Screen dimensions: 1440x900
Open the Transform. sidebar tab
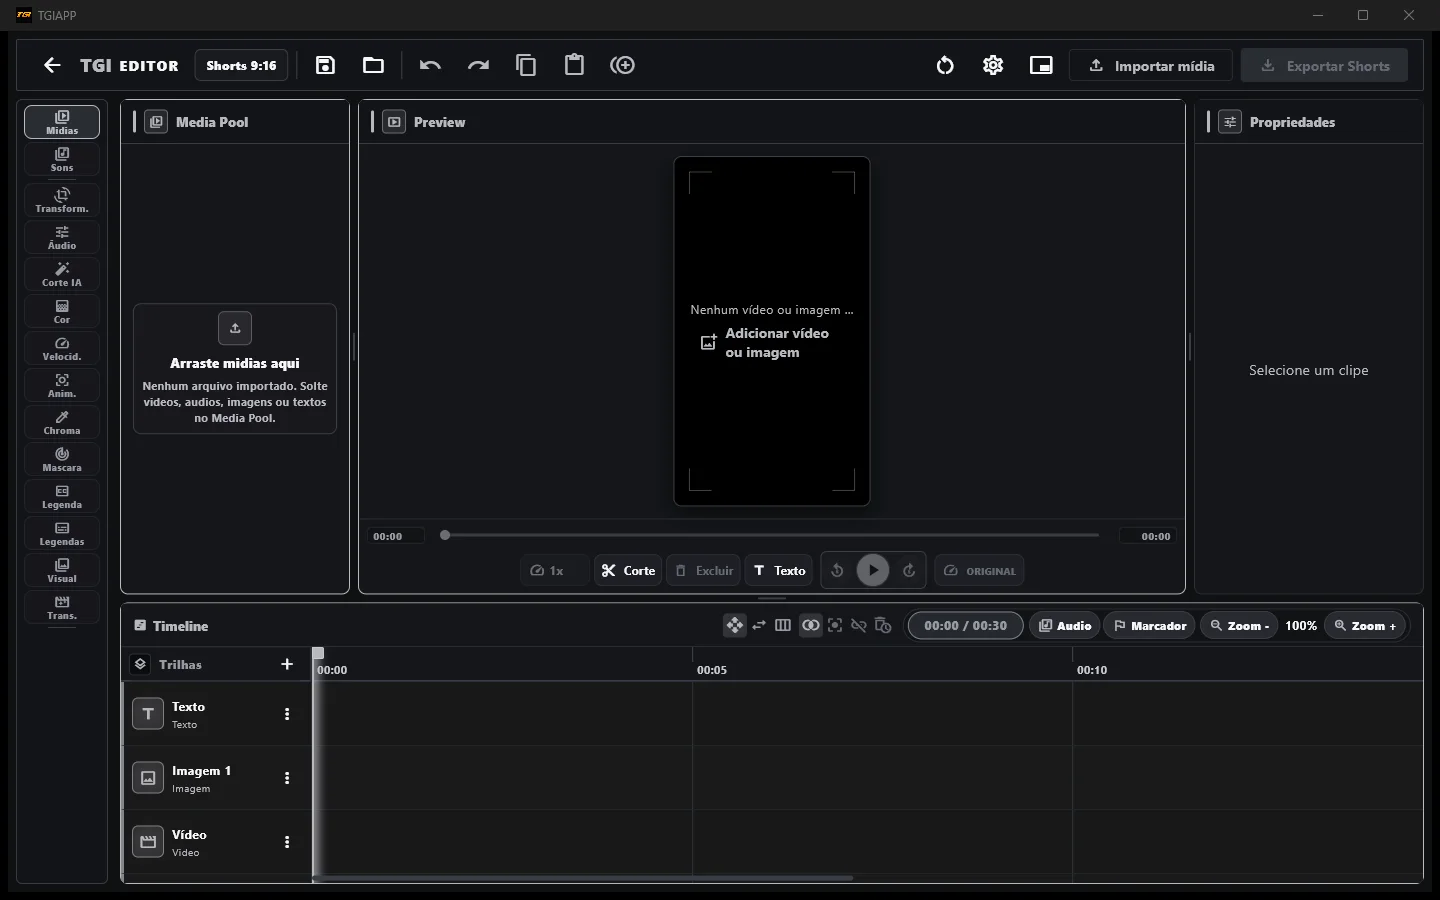(x=62, y=200)
